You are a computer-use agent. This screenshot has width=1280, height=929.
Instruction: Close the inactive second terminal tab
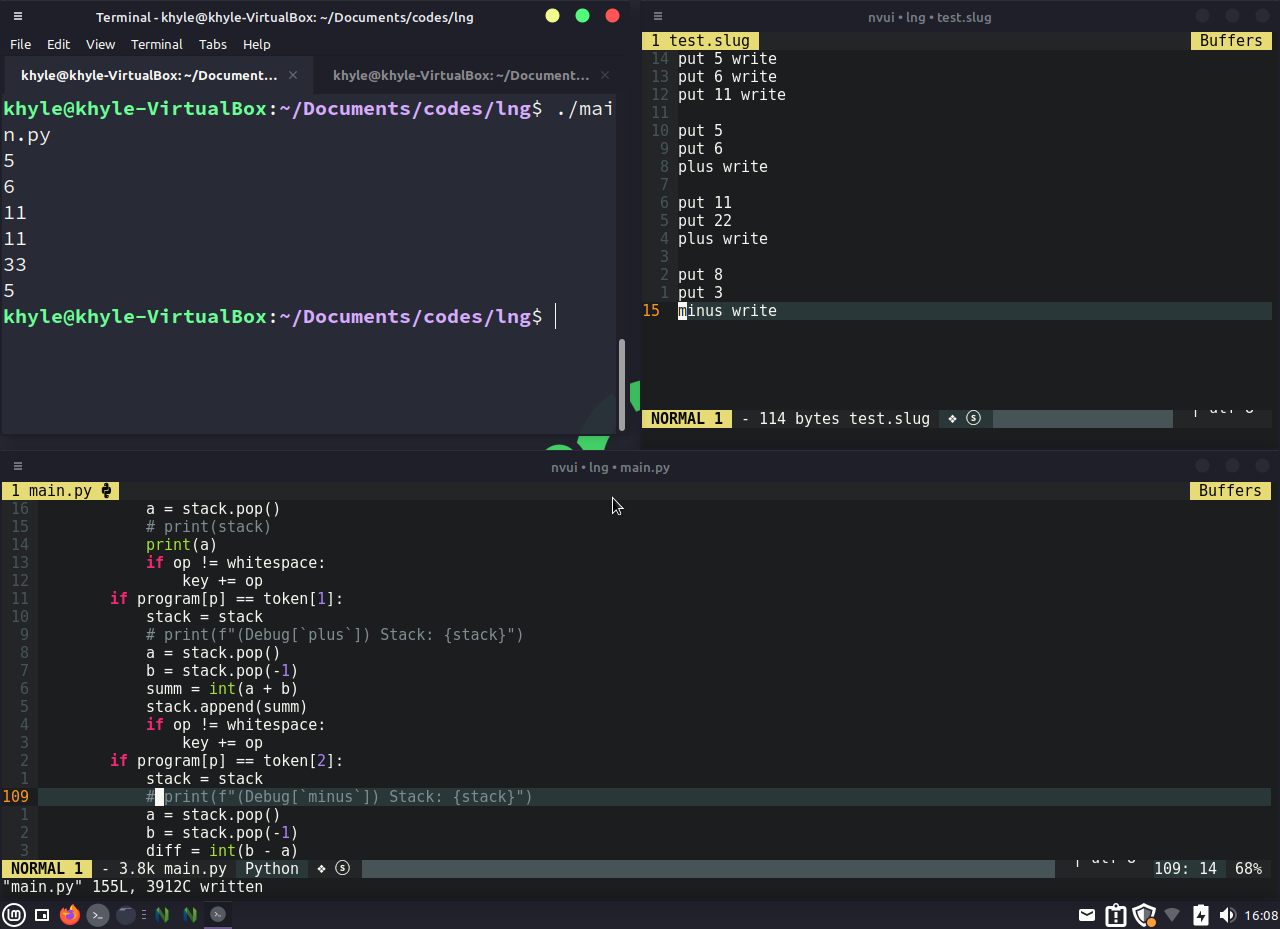[604, 75]
